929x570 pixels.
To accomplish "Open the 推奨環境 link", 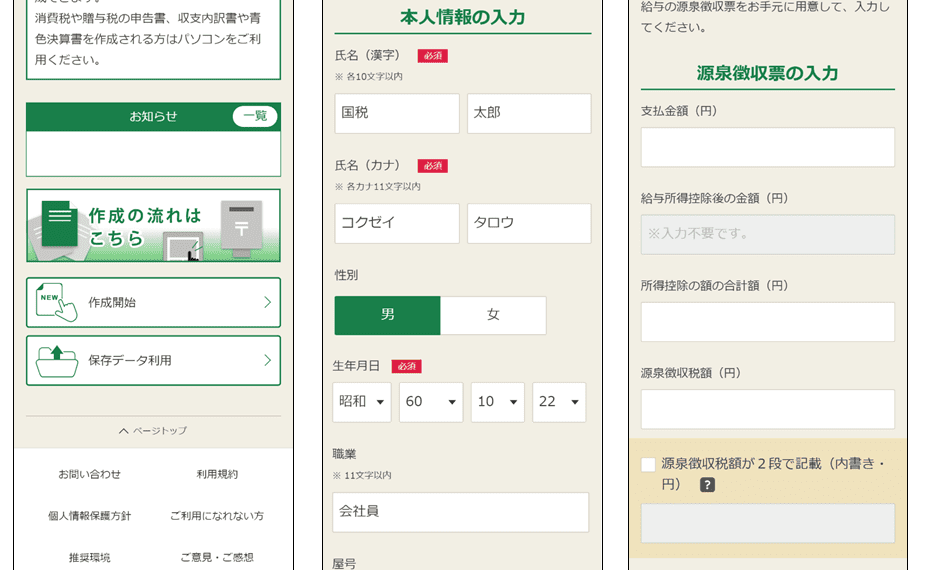I will click(89, 557).
